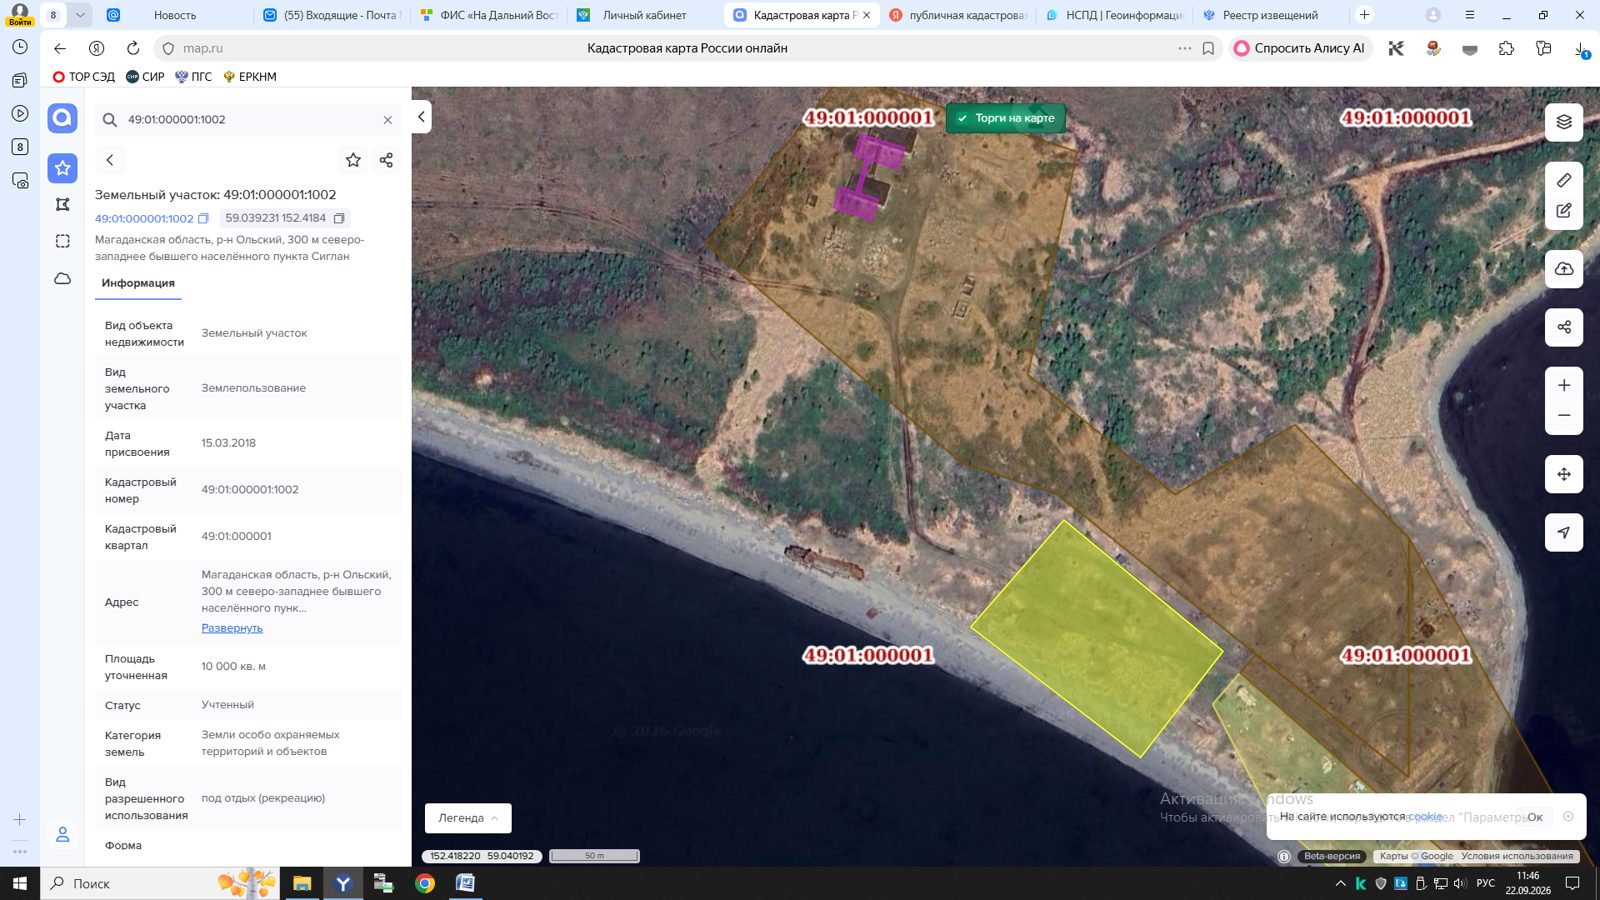
Task: Open the map layers panel
Action: click(x=1564, y=122)
